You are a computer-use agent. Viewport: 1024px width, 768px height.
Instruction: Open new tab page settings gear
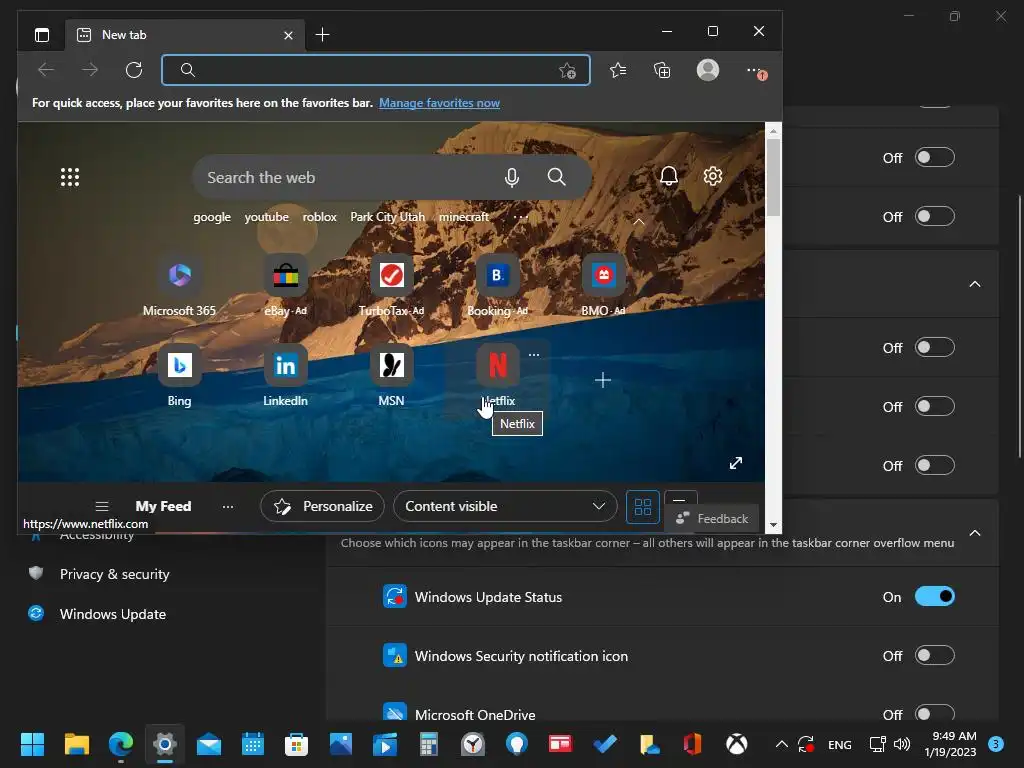point(713,176)
